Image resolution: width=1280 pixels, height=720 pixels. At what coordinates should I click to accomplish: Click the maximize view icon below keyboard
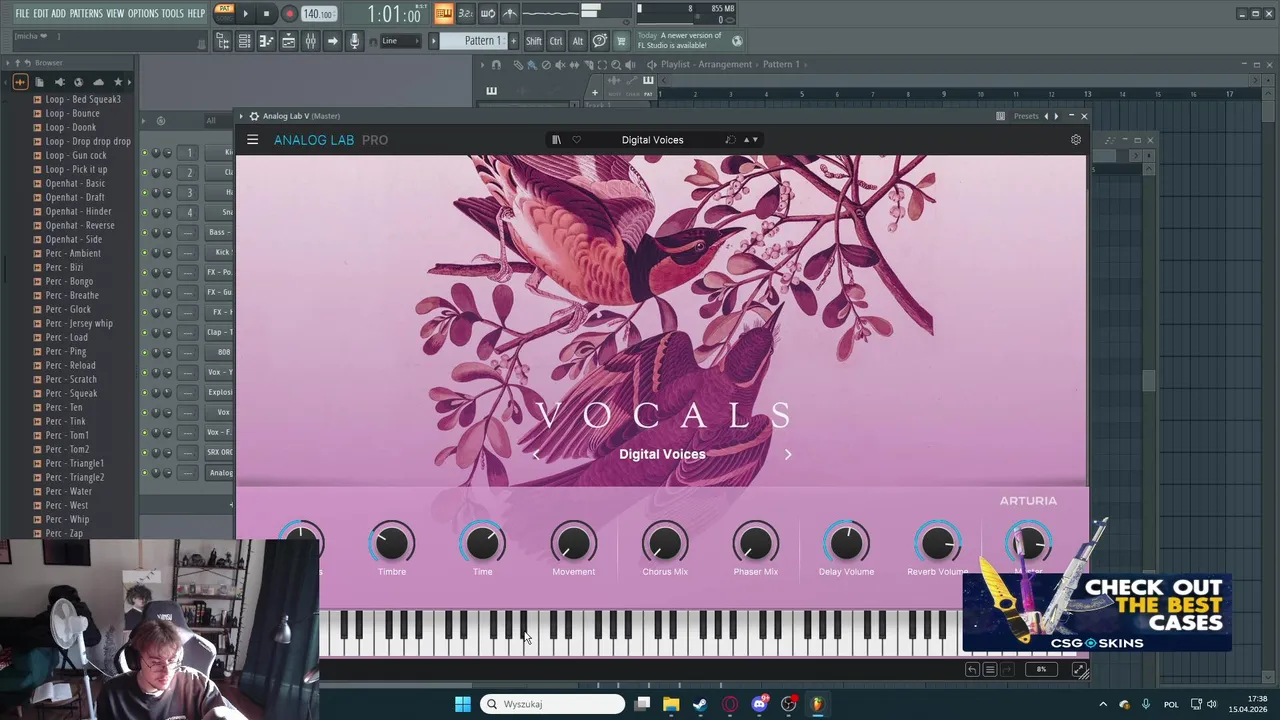pyautogui.click(x=1080, y=670)
